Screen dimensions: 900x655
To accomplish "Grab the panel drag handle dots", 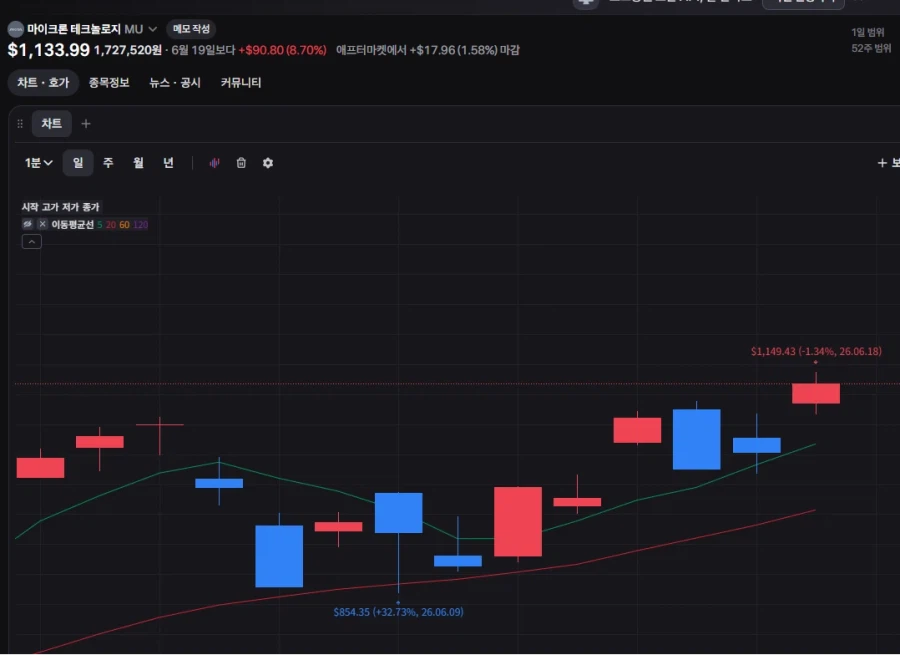I will (x=20, y=123).
